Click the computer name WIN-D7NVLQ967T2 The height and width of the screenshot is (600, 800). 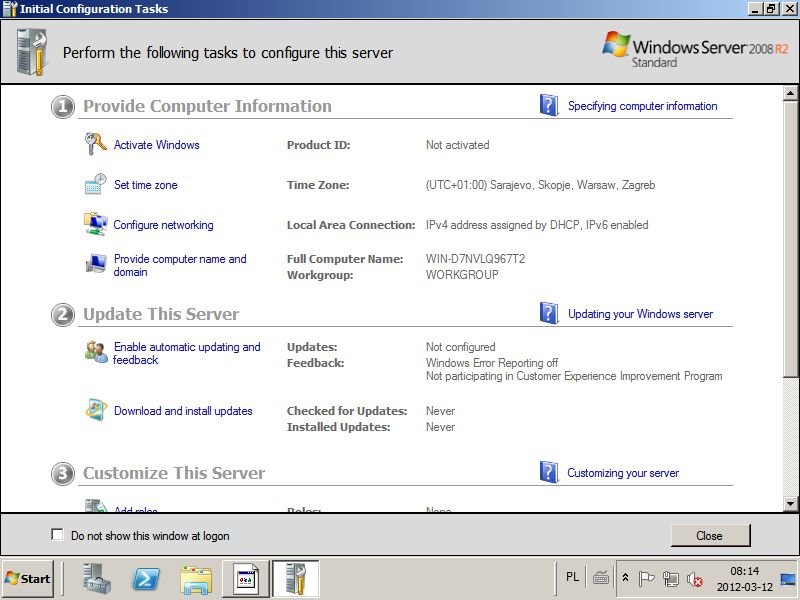[475, 259]
